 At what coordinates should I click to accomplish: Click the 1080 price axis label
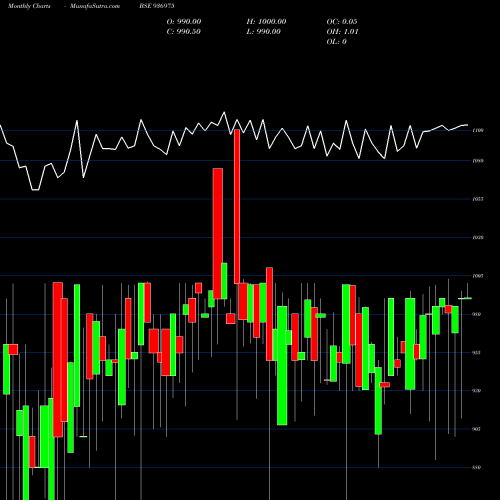(478, 161)
